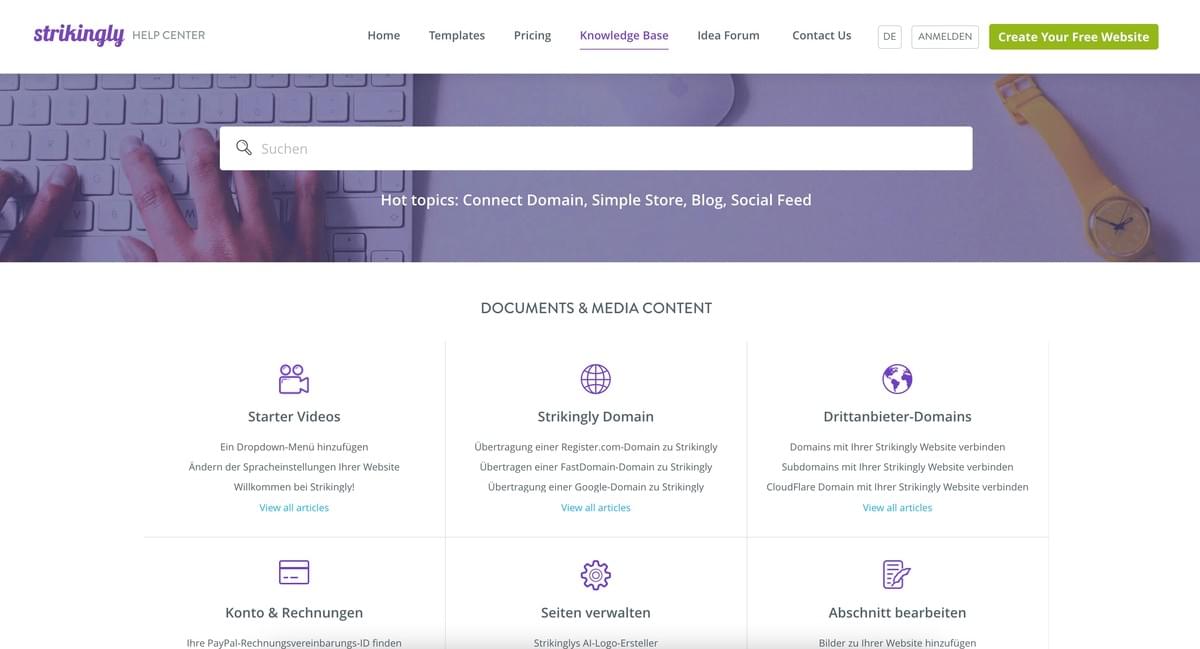
Task: Open the Abschnitt bearbeiten heading
Action: coord(898,612)
